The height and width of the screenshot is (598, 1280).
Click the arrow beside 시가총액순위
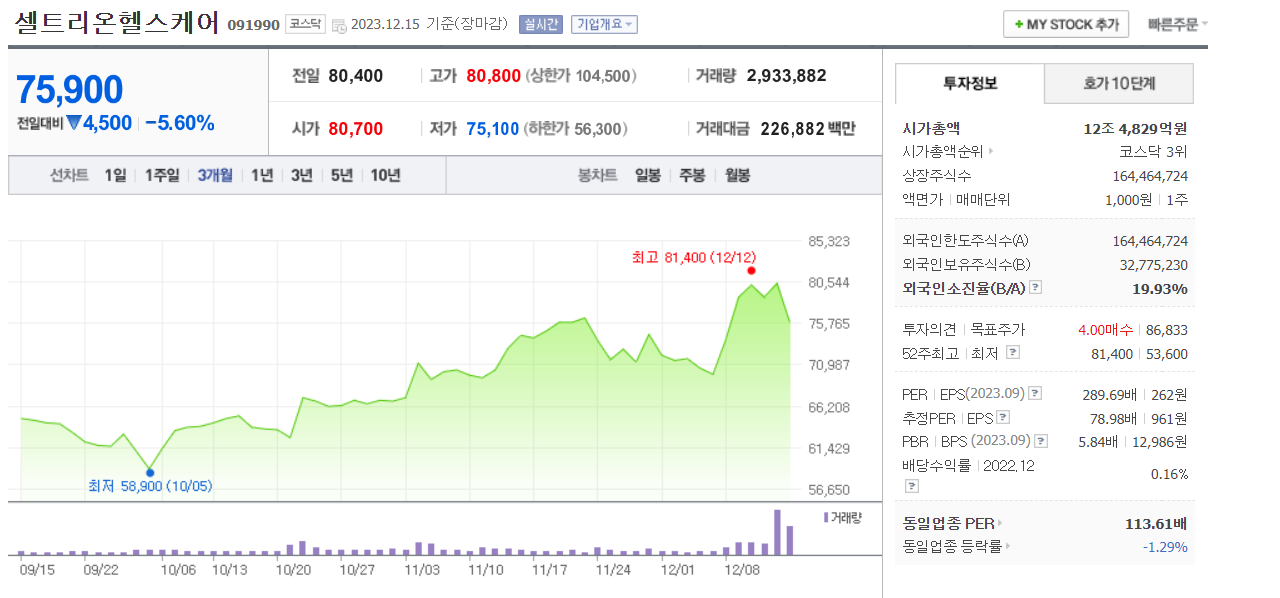tap(991, 152)
